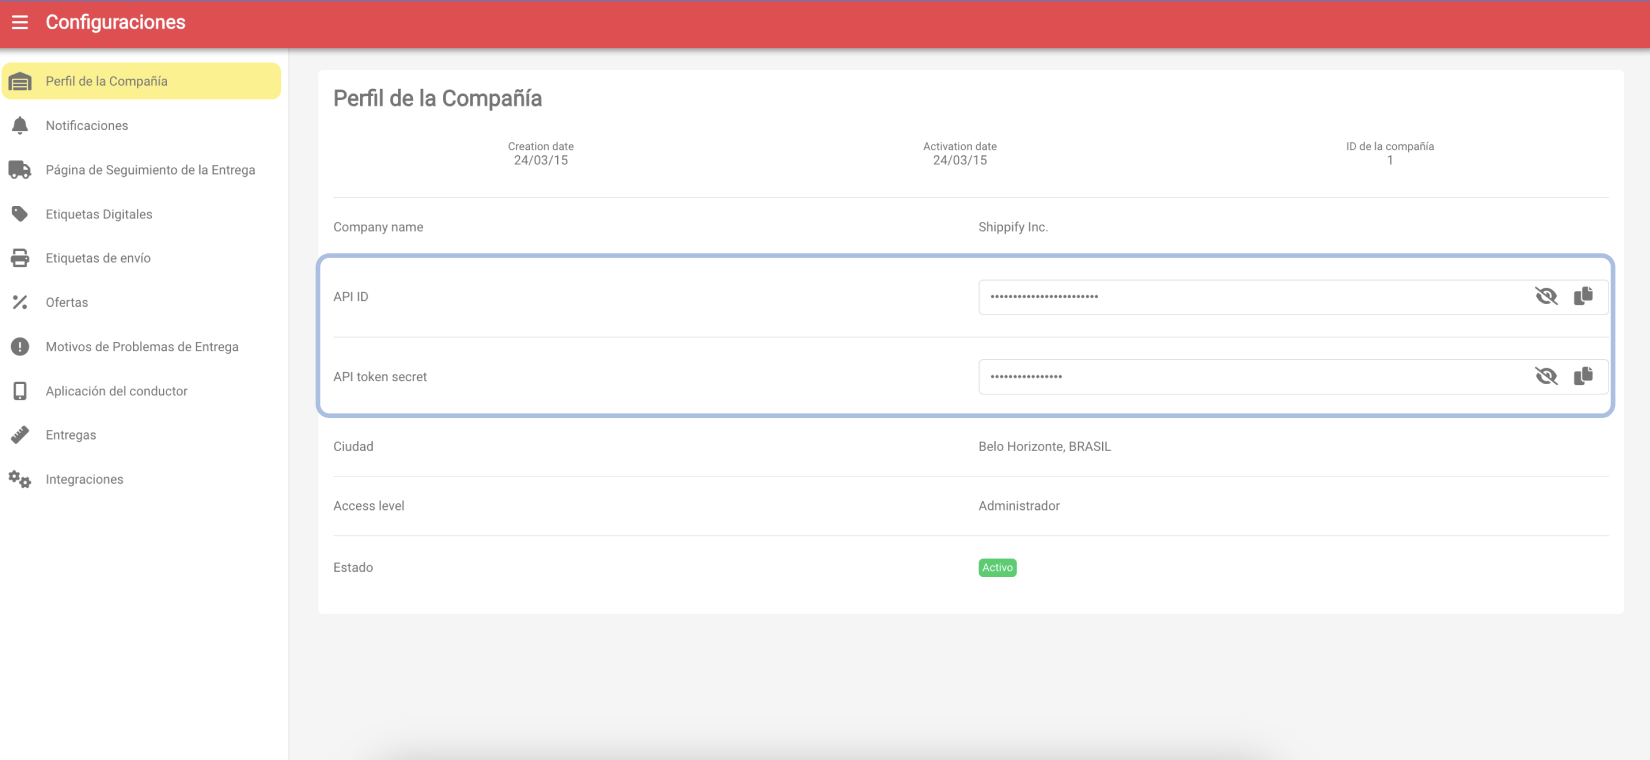Click the Notificaciones bell icon
This screenshot has height=760, width=1650.
[20, 125]
